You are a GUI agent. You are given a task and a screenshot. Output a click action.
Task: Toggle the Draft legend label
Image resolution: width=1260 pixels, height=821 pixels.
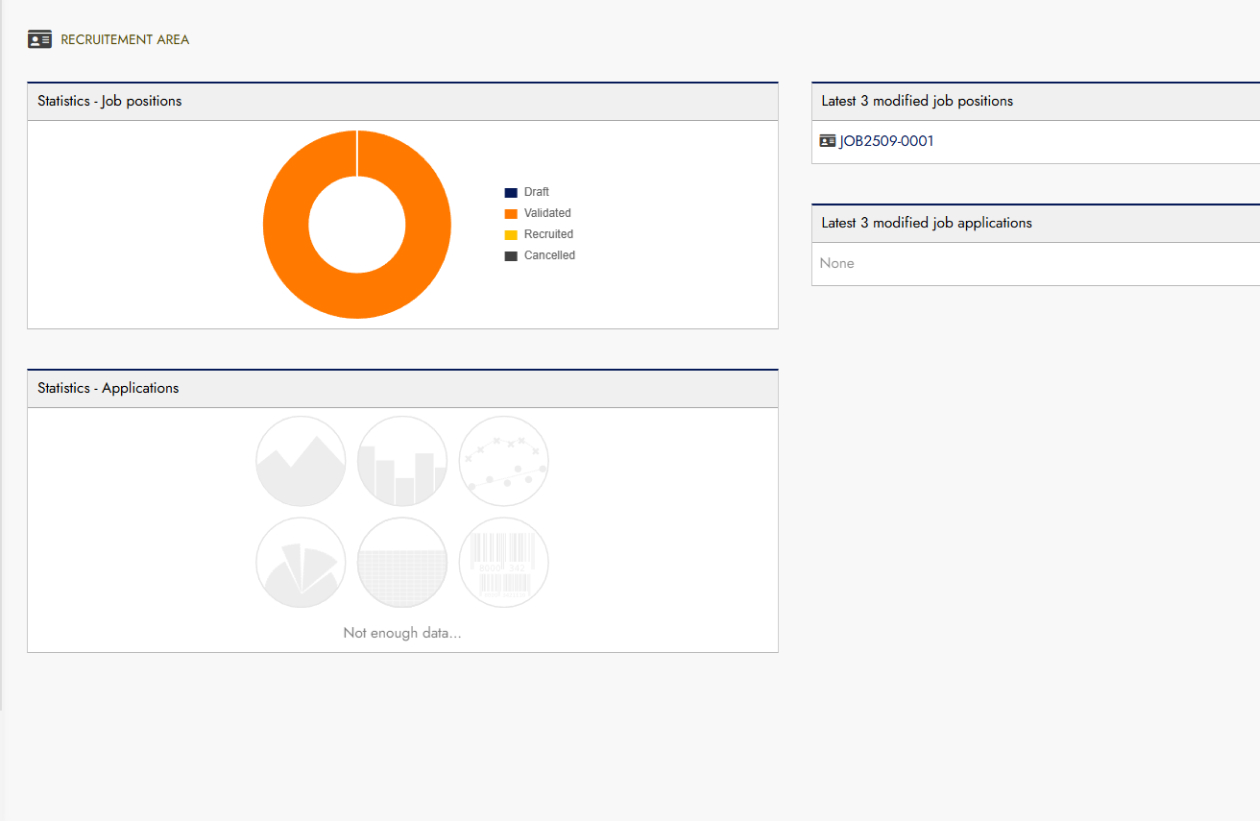coord(536,192)
